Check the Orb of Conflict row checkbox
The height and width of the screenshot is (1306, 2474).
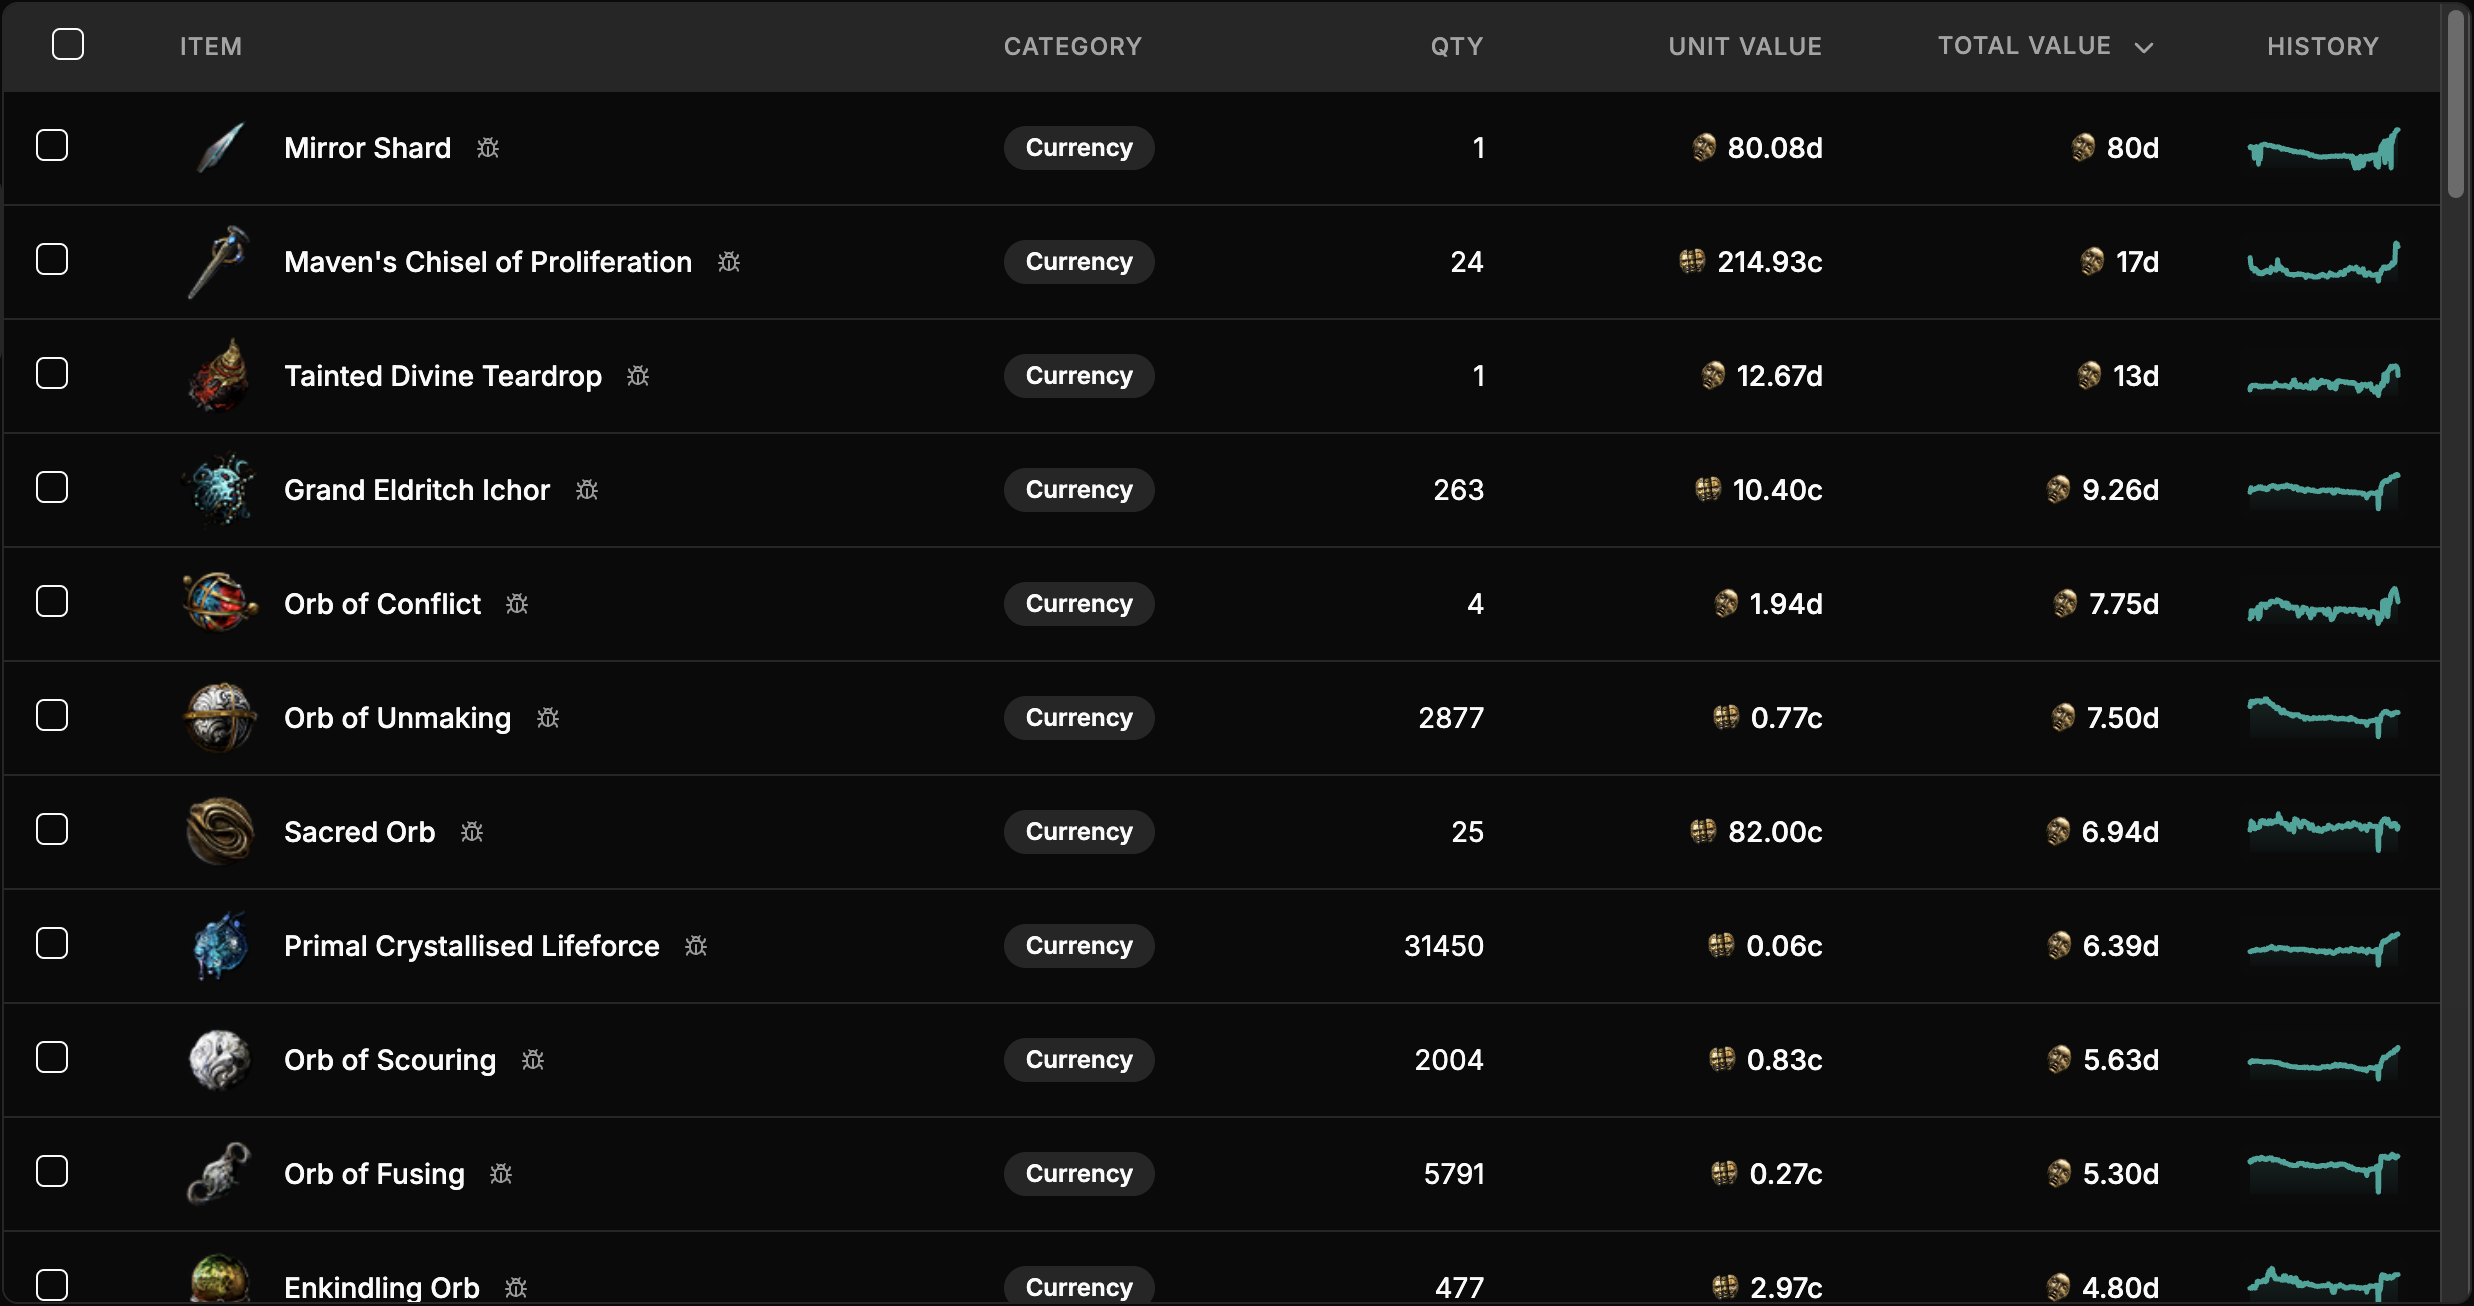pyautogui.click(x=52, y=602)
